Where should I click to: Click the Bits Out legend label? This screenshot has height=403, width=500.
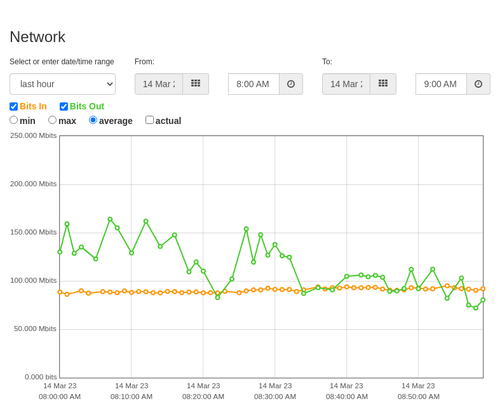[x=87, y=106]
